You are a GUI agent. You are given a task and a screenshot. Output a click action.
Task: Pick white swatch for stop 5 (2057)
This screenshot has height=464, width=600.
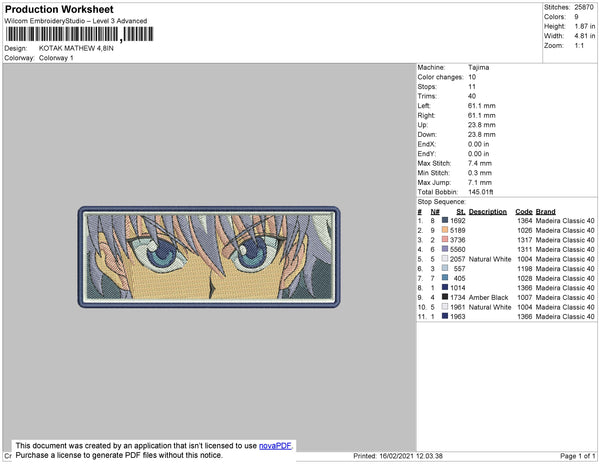click(445, 259)
